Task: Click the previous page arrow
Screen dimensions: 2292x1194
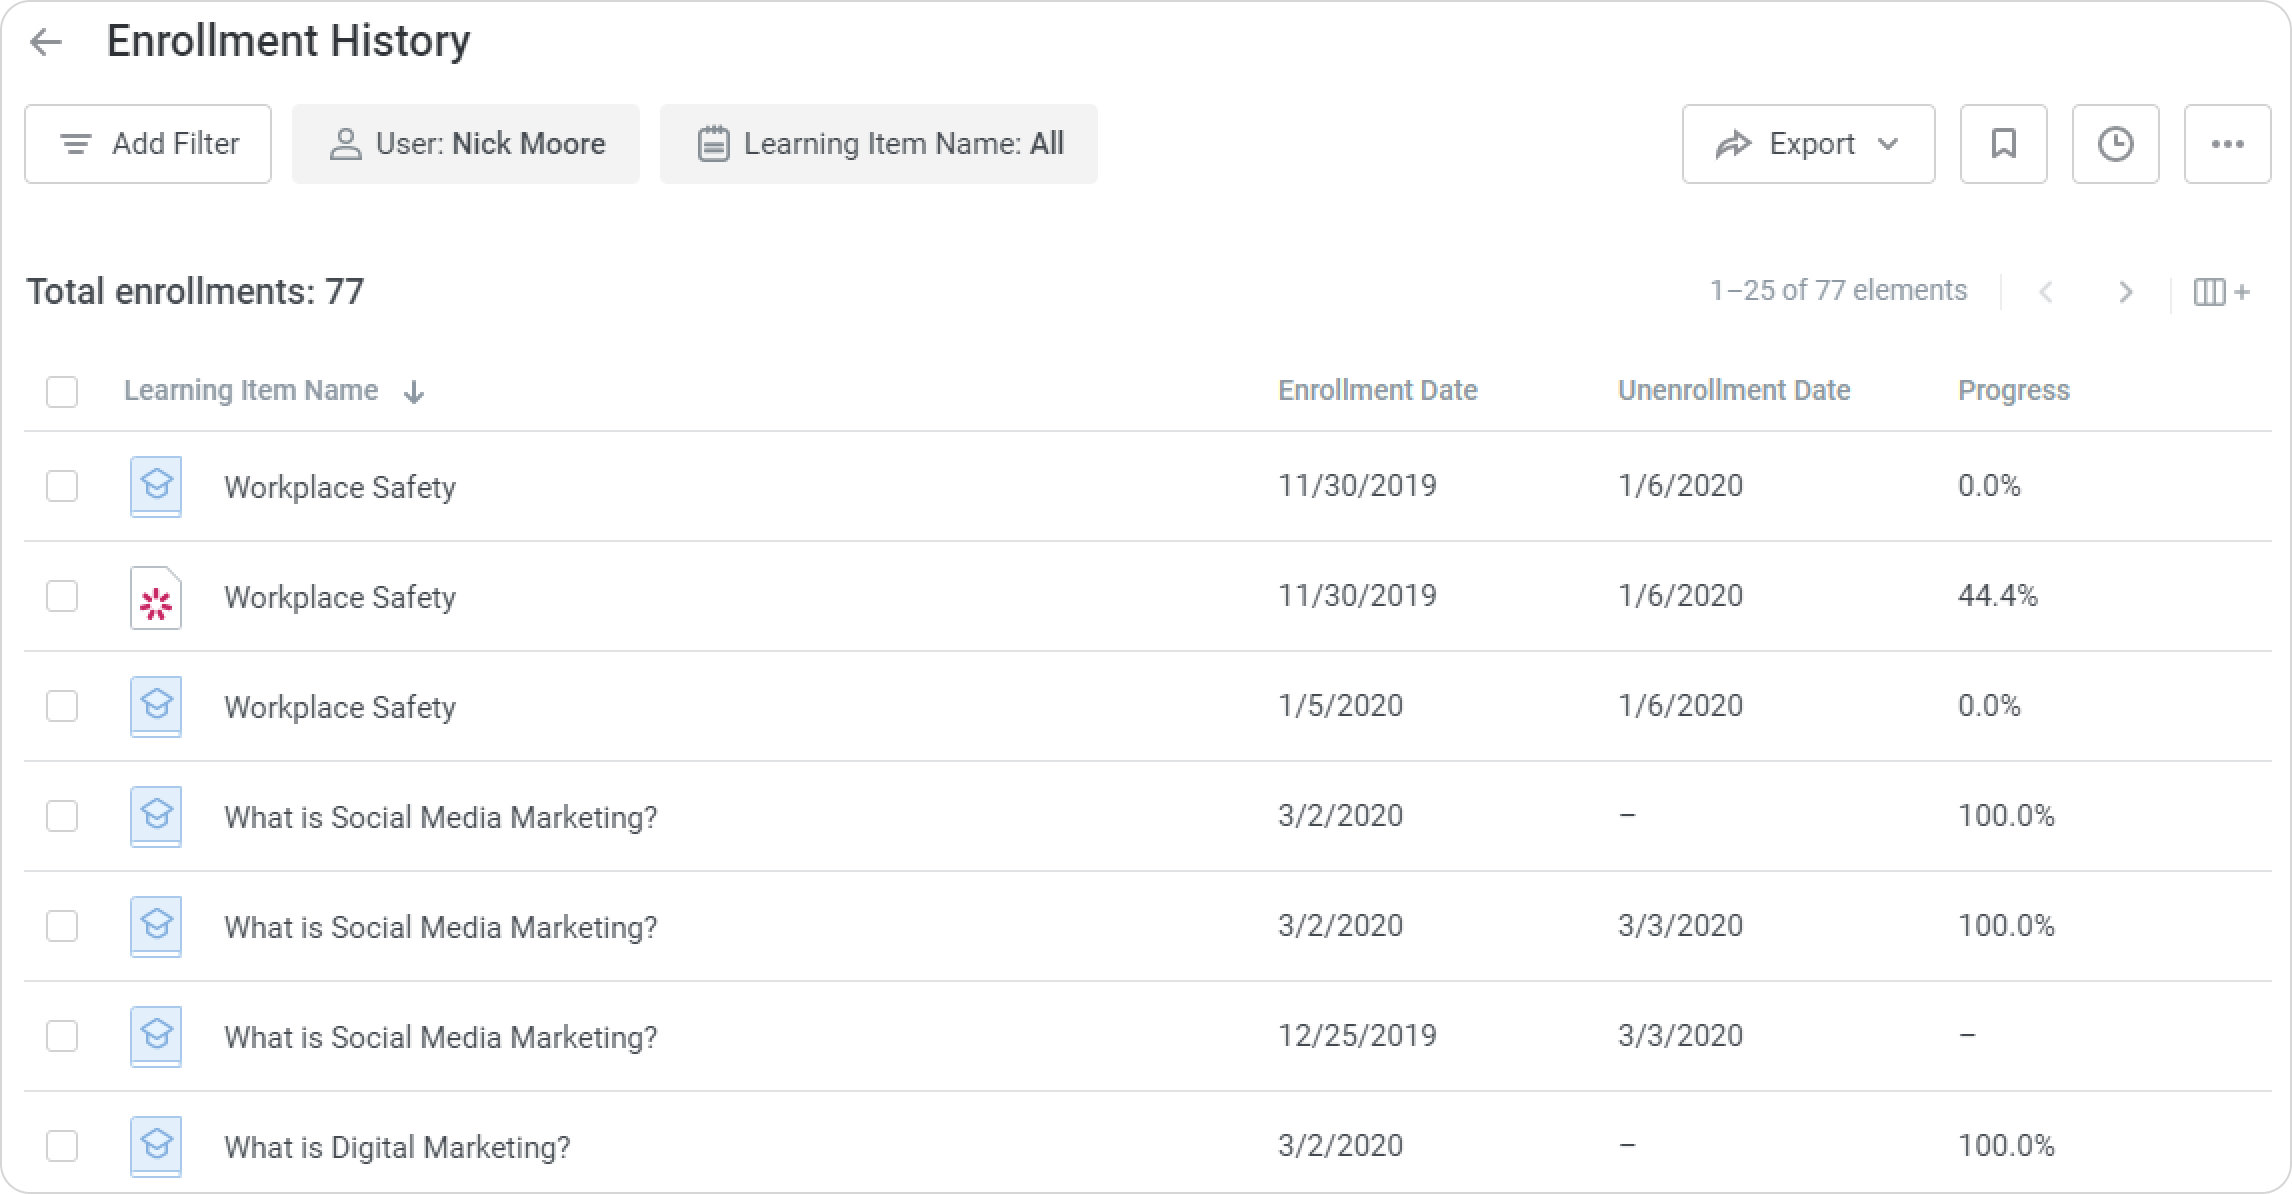Action: point(2046,292)
